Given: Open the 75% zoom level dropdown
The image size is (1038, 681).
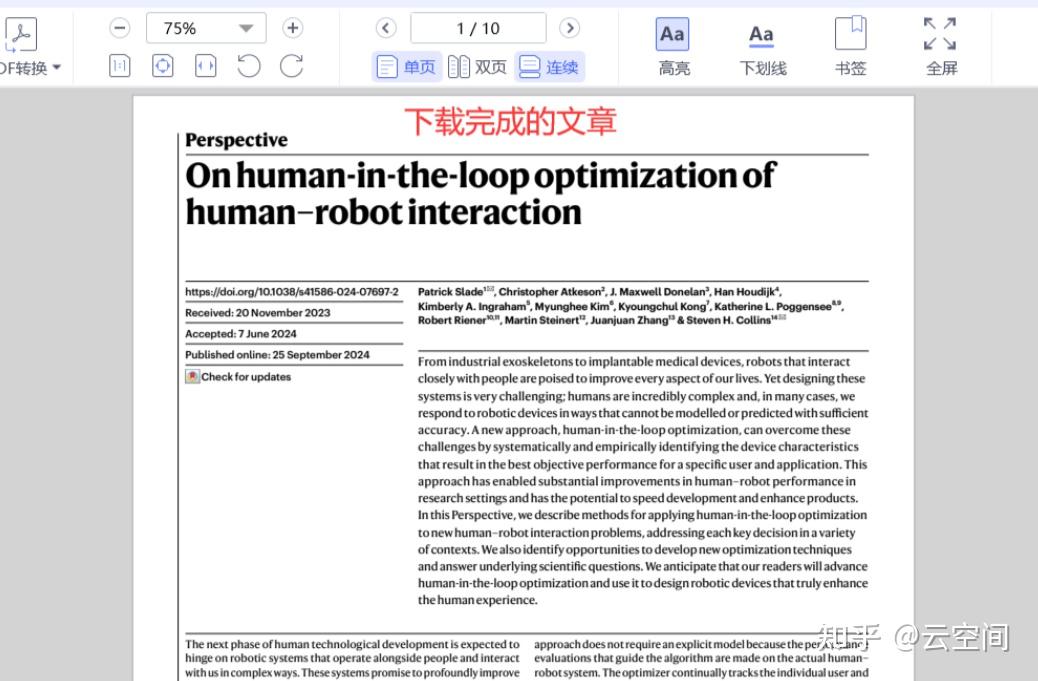Looking at the screenshot, I should pyautogui.click(x=207, y=28).
